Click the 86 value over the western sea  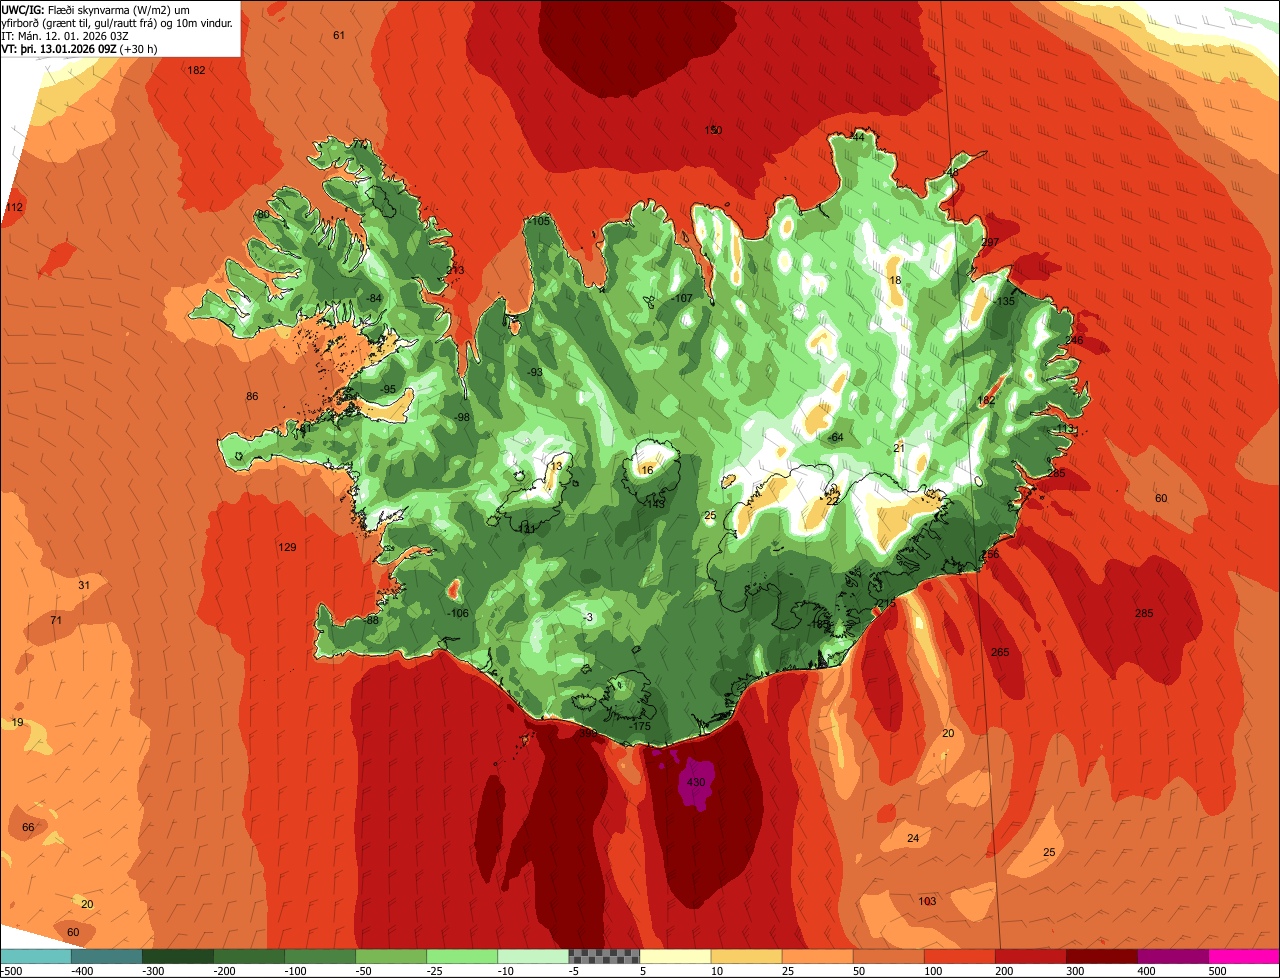coord(252,396)
